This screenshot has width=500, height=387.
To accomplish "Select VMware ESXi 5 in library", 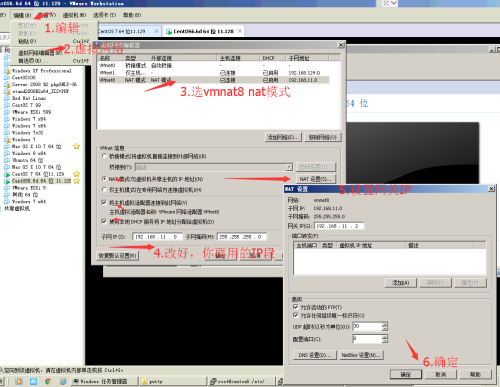I will (x=29, y=188).
